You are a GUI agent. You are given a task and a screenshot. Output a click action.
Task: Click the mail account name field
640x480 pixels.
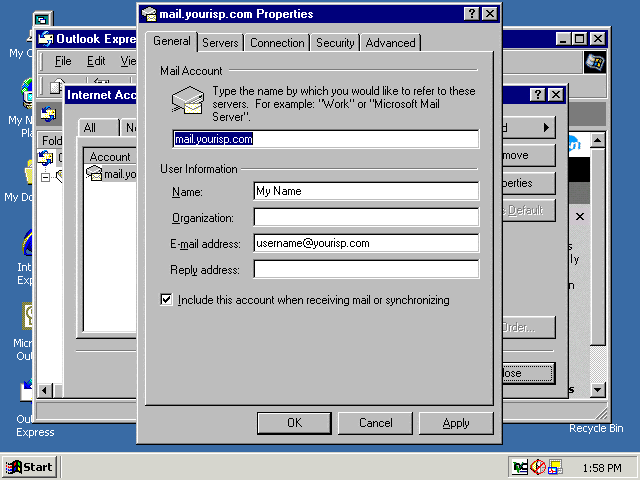point(326,139)
